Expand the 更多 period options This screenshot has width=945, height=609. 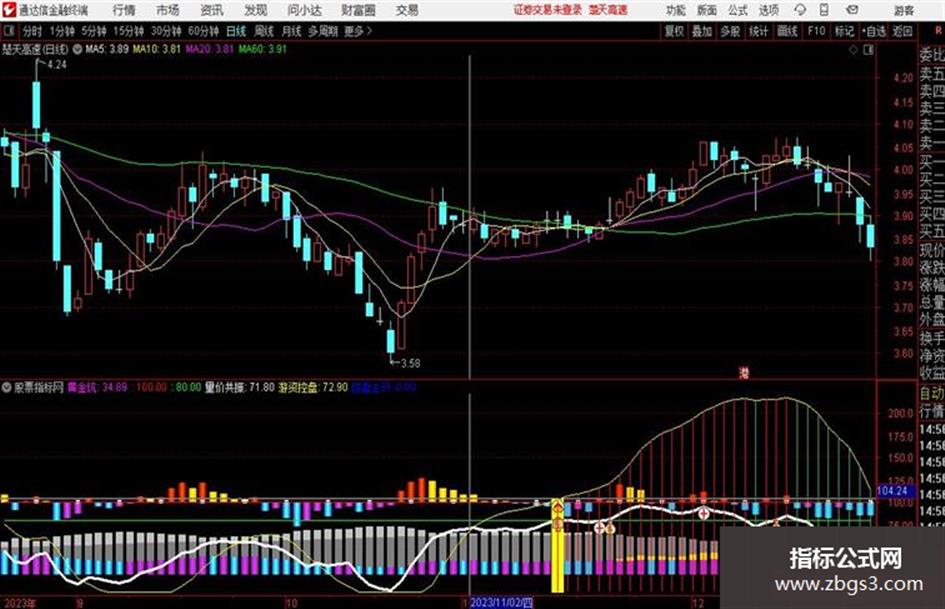click(358, 31)
